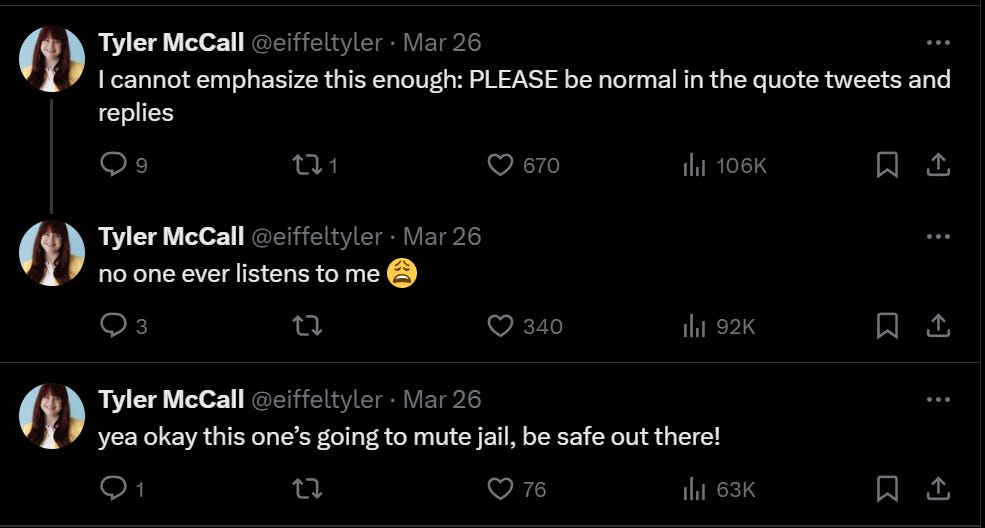The image size is (985, 528).
Task: Like the "mute jail" tweet
Action: (500, 489)
